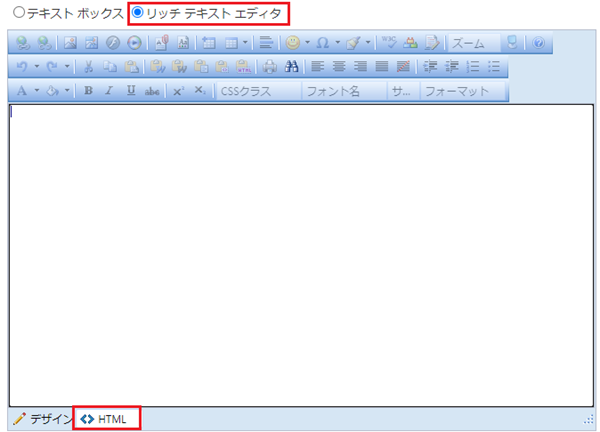
Task: Open the template manager icon
Action: (183, 43)
